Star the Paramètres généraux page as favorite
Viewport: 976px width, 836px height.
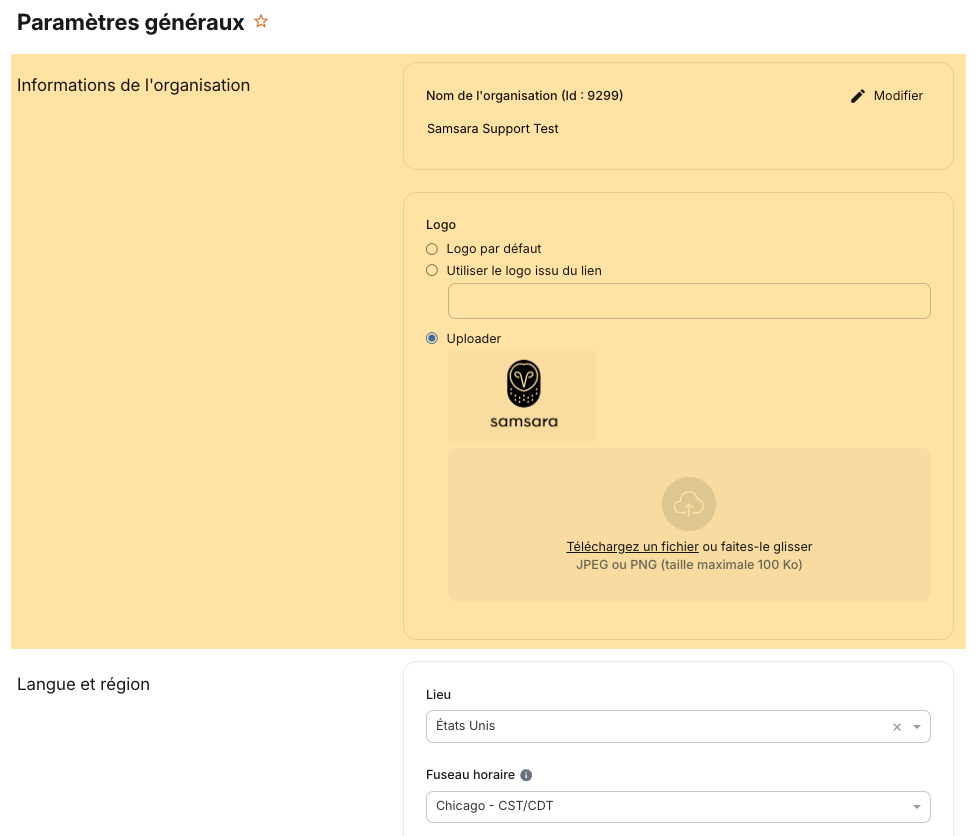point(261,22)
